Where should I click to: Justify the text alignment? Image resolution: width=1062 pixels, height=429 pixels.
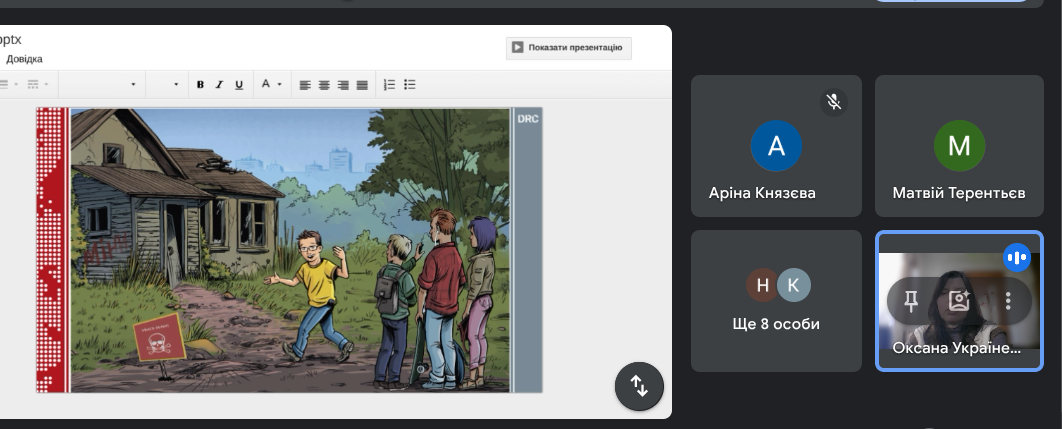click(x=362, y=85)
